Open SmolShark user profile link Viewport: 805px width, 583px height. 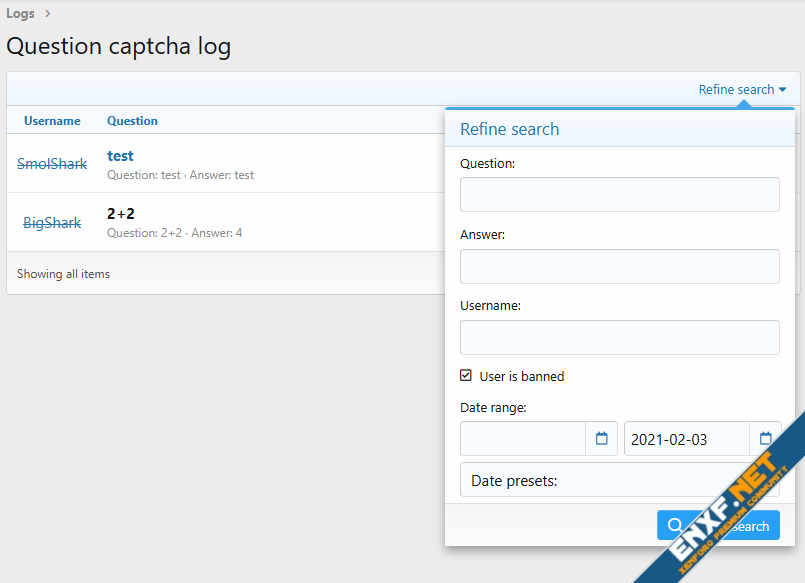point(52,164)
